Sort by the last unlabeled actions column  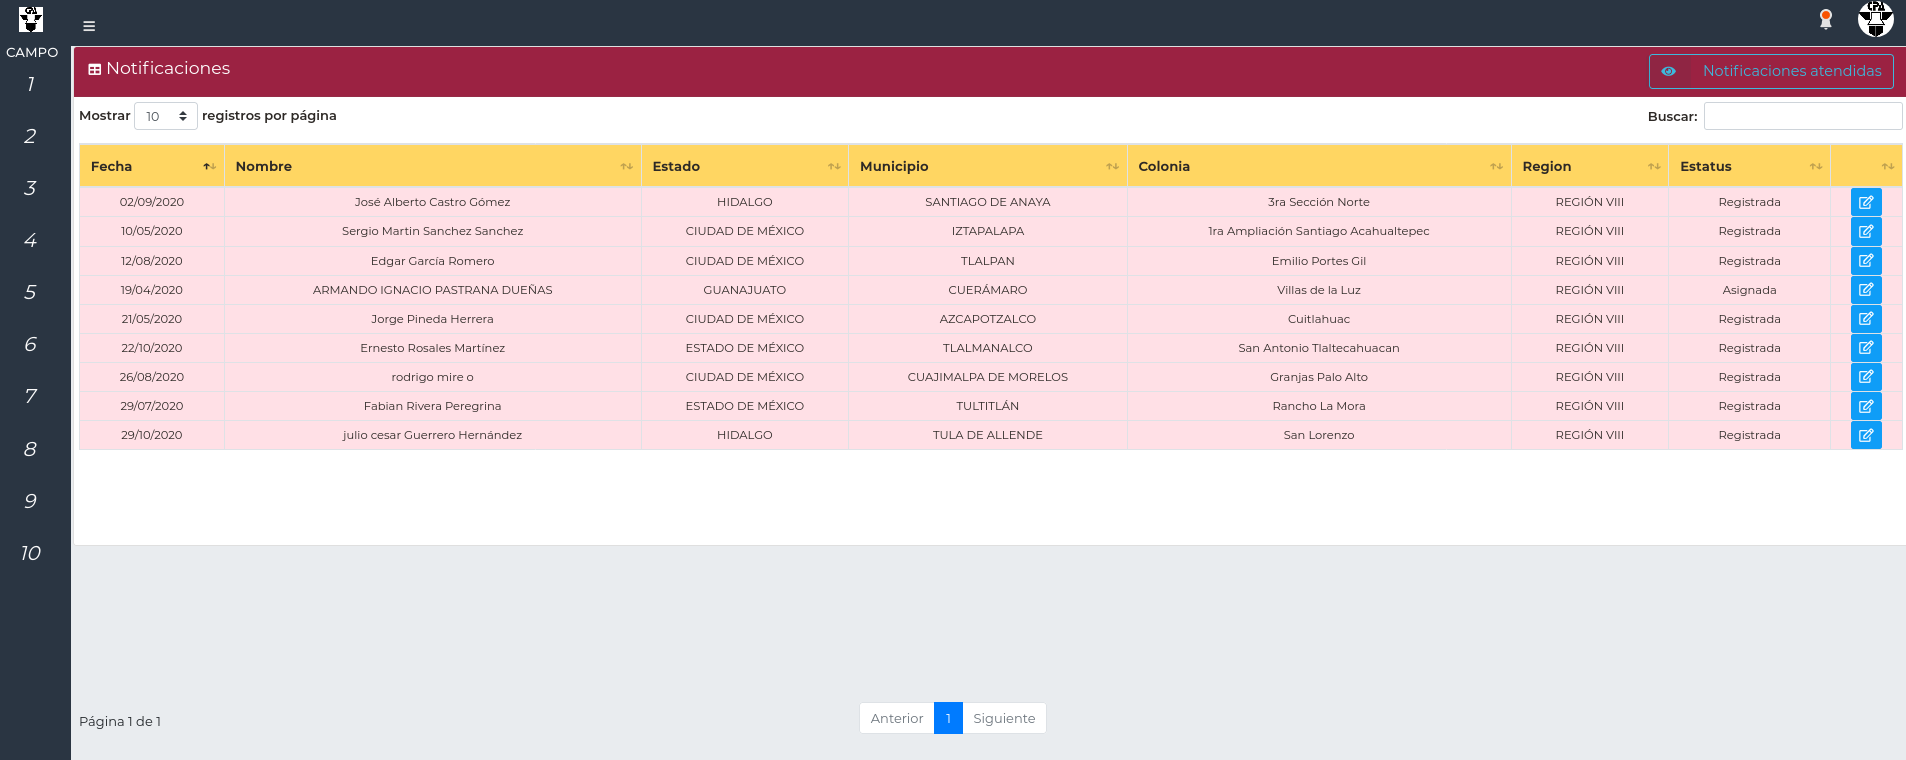[1866, 166]
